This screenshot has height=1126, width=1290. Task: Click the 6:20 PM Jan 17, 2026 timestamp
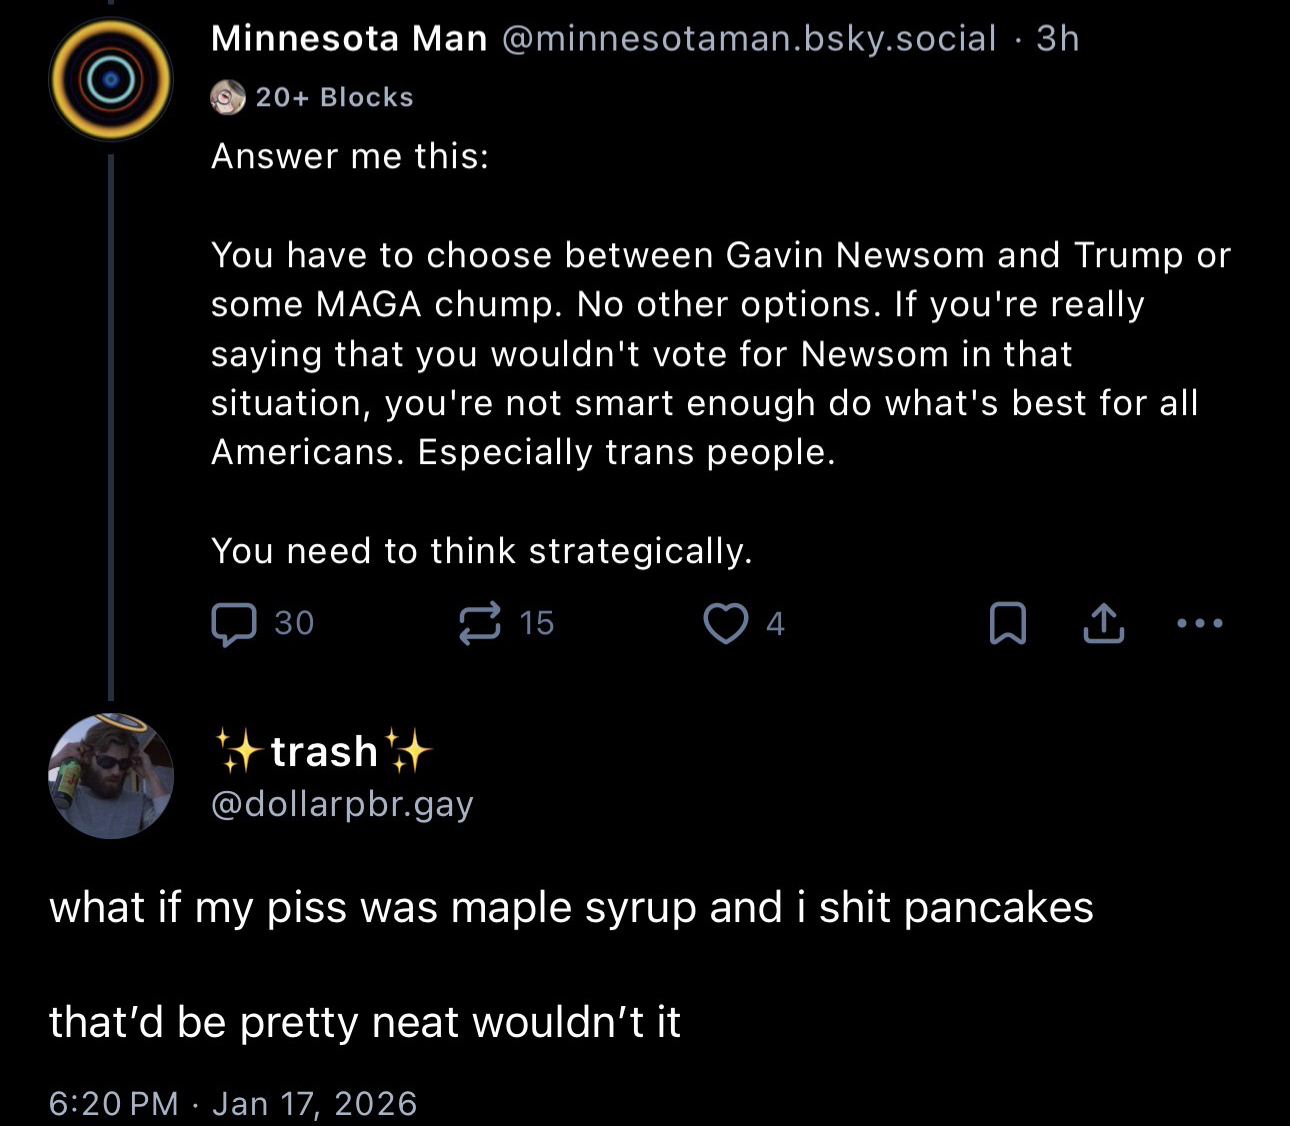coord(233,1103)
